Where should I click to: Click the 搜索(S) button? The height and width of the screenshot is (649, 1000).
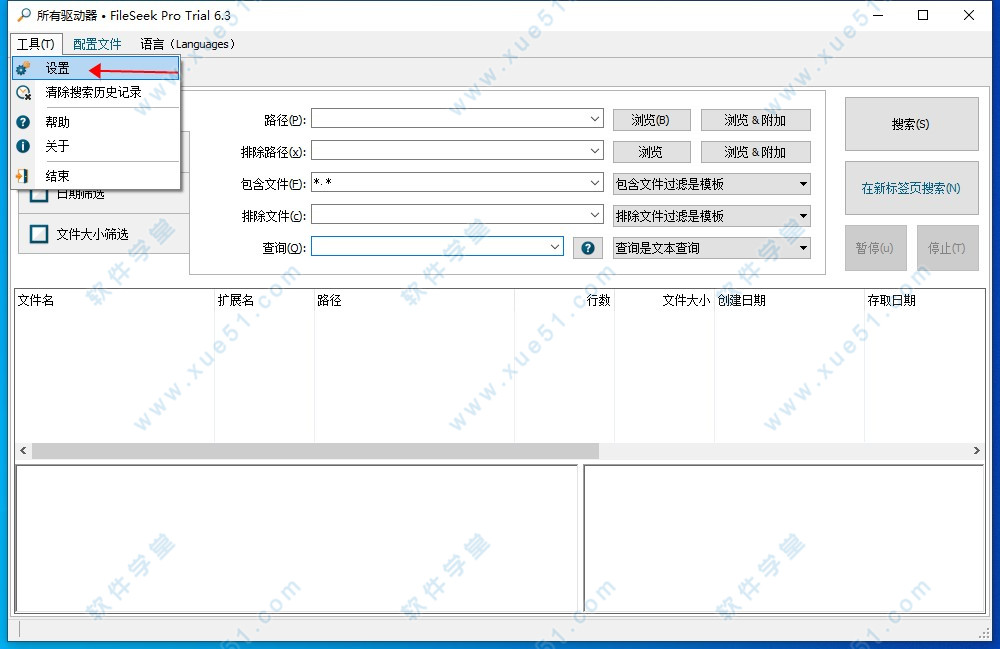click(911, 124)
